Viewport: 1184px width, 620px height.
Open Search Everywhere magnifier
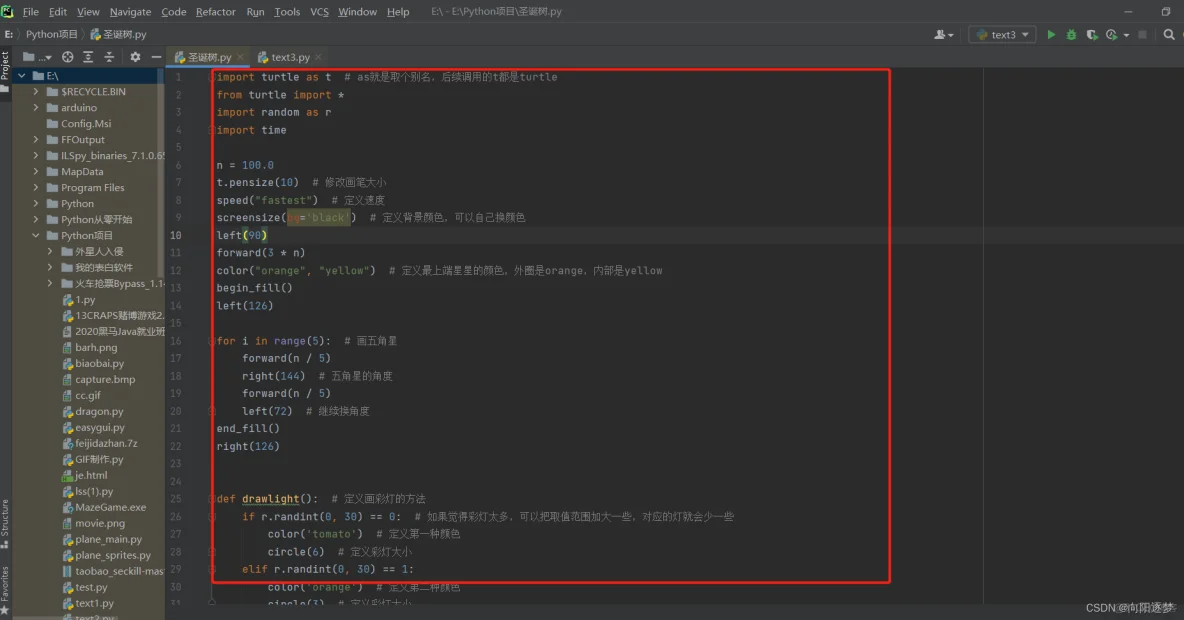click(1169, 35)
